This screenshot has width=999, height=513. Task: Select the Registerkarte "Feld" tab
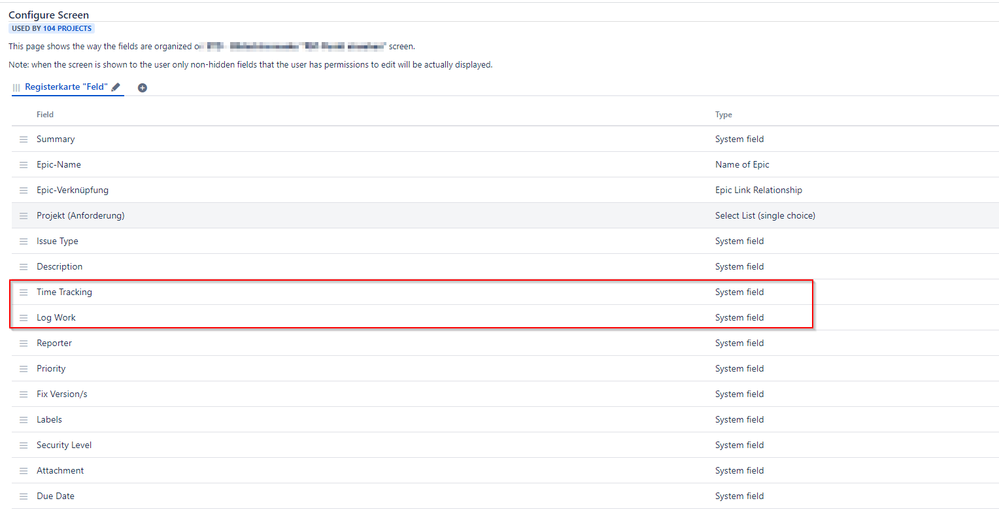tap(66, 87)
